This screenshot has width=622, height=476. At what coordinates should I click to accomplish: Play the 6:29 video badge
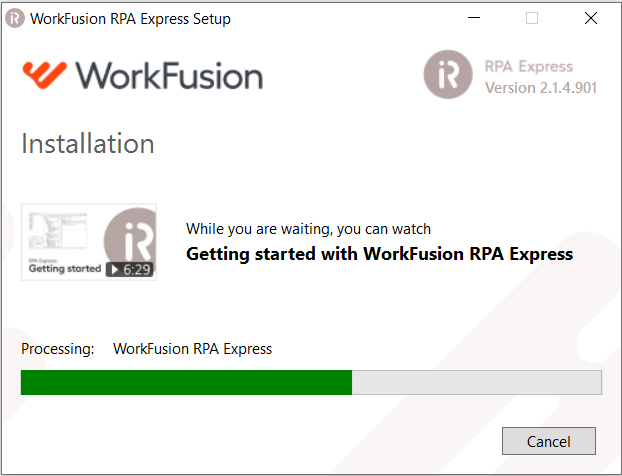(130, 270)
